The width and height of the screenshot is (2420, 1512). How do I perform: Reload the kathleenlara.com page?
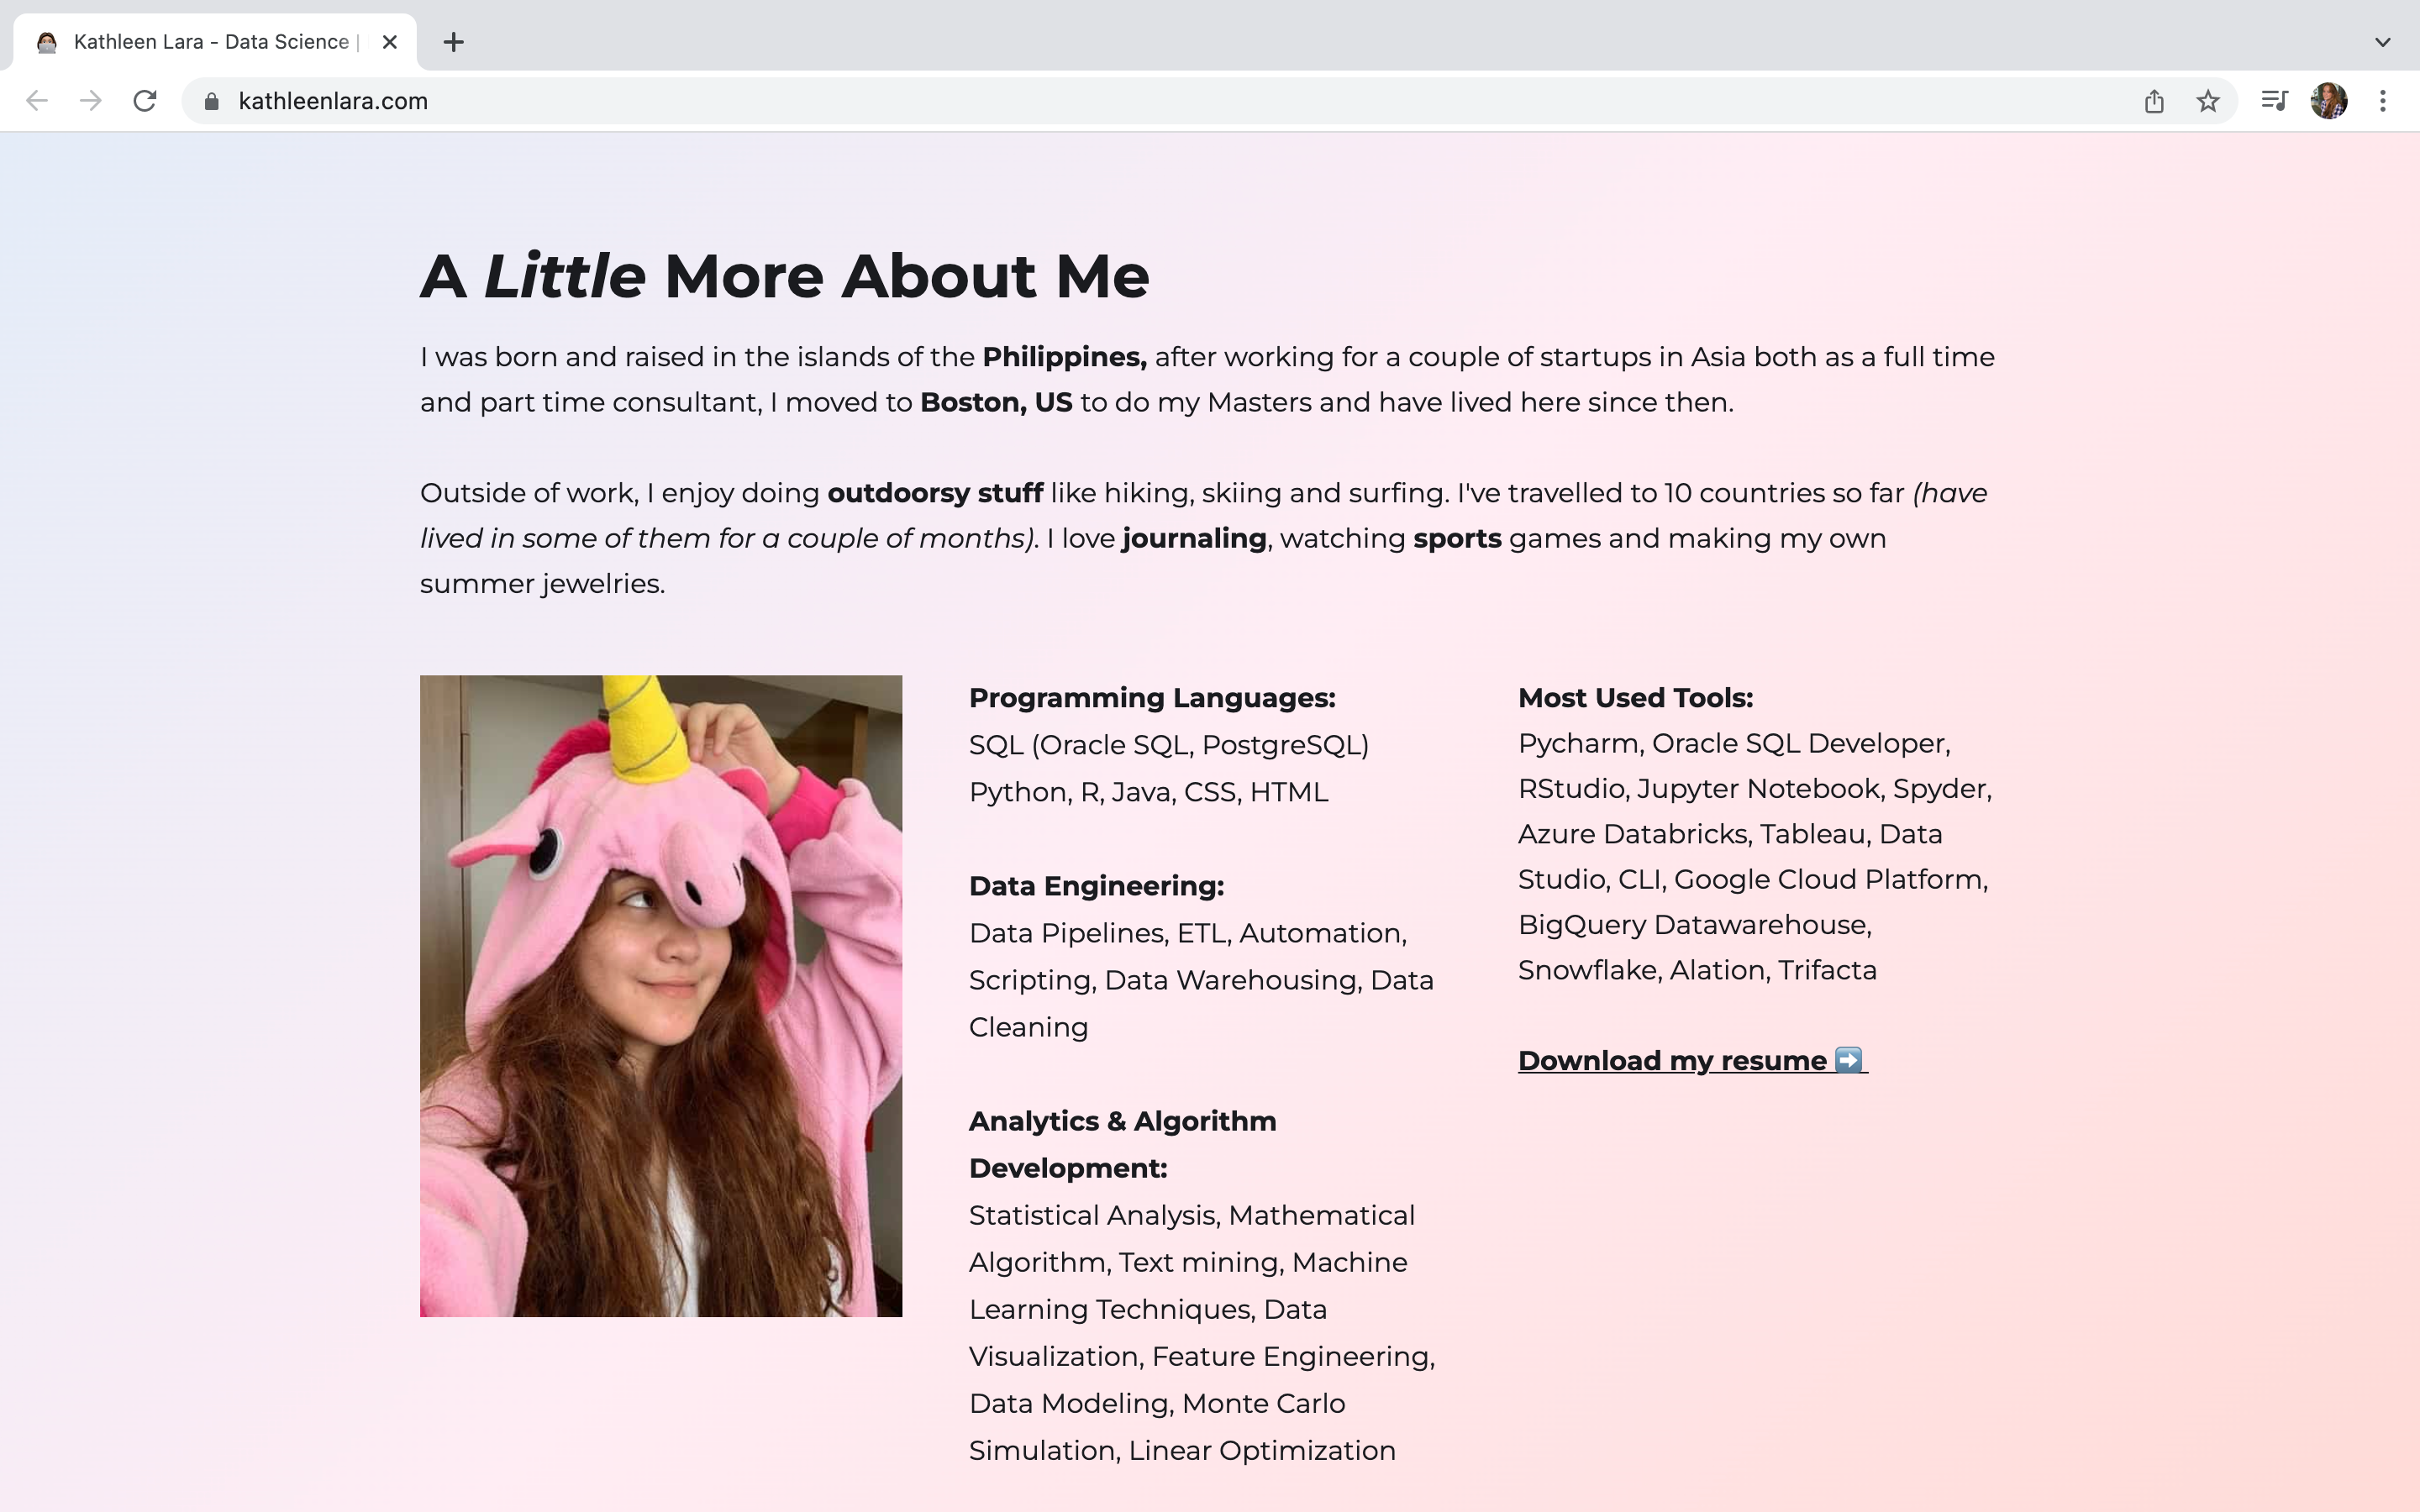coord(145,101)
